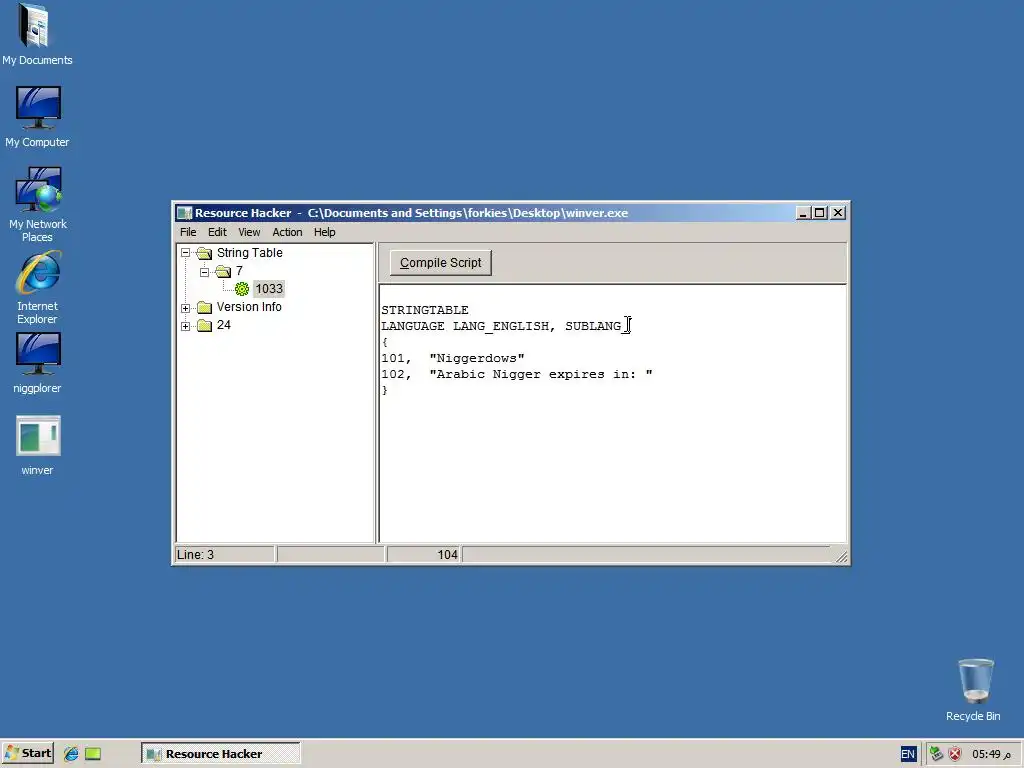Click the LANGUAGE LANG_ENGLISH line in editor

click(x=501, y=326)
